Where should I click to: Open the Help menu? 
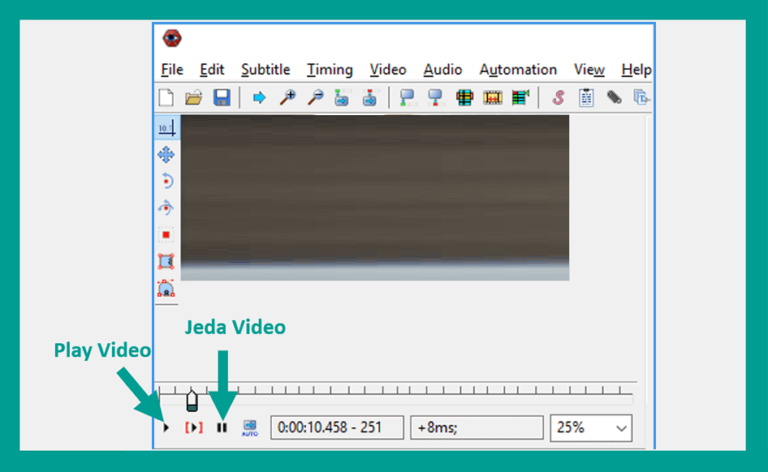(x=636, y=70)
